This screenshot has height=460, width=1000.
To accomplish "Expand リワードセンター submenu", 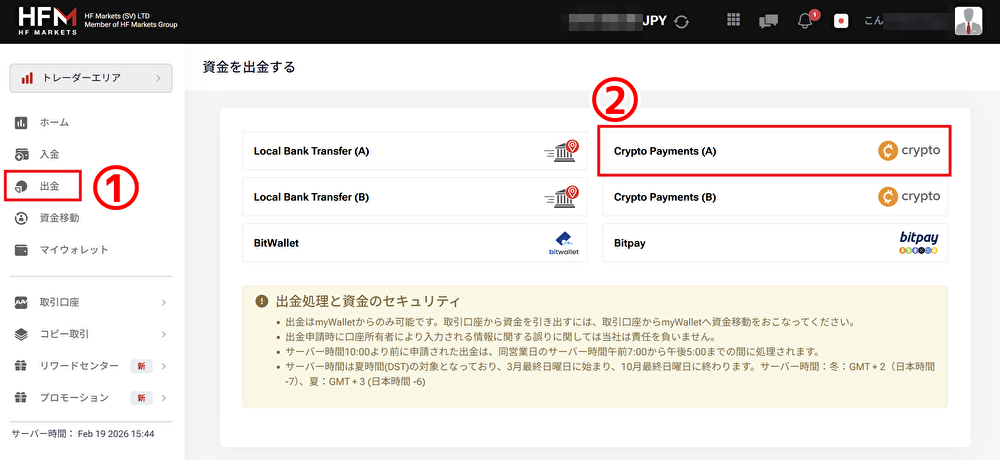I will (x=90, y=366).
